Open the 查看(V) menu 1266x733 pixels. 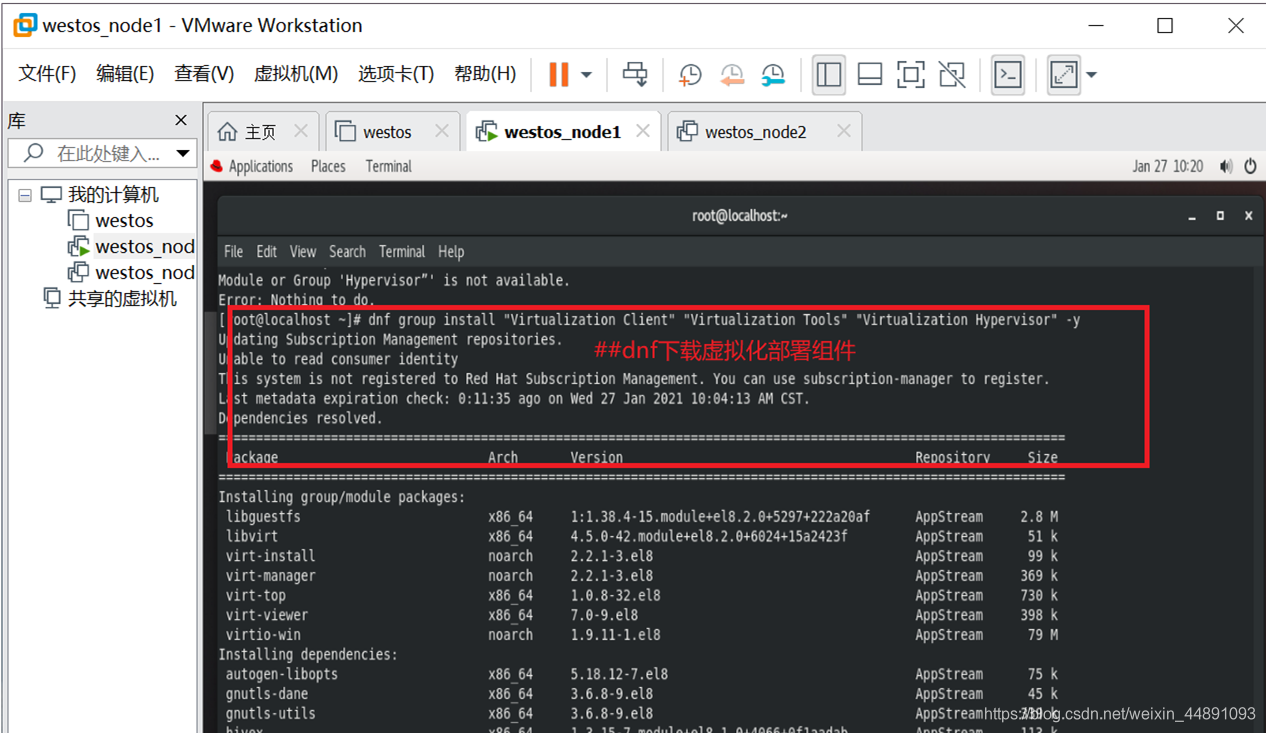pos(204,74)
